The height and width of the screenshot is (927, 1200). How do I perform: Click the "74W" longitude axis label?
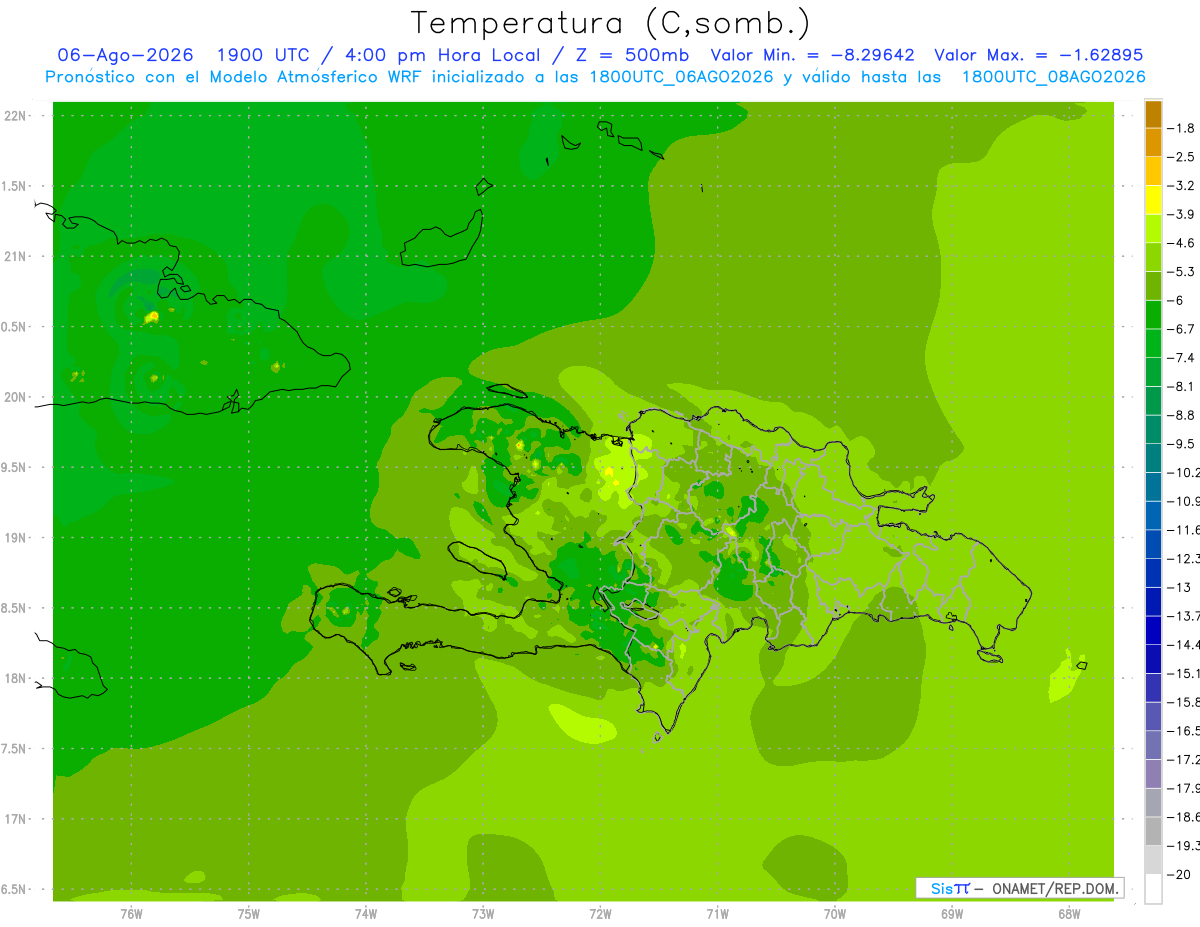pyautogui.click(x=365, y=914)
